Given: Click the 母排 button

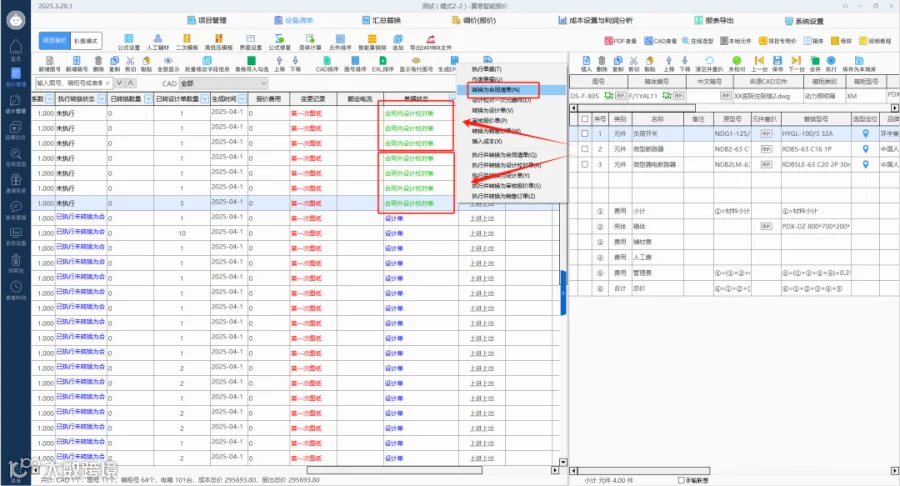Looking at the screenshot, I should [x=841, y=41].
